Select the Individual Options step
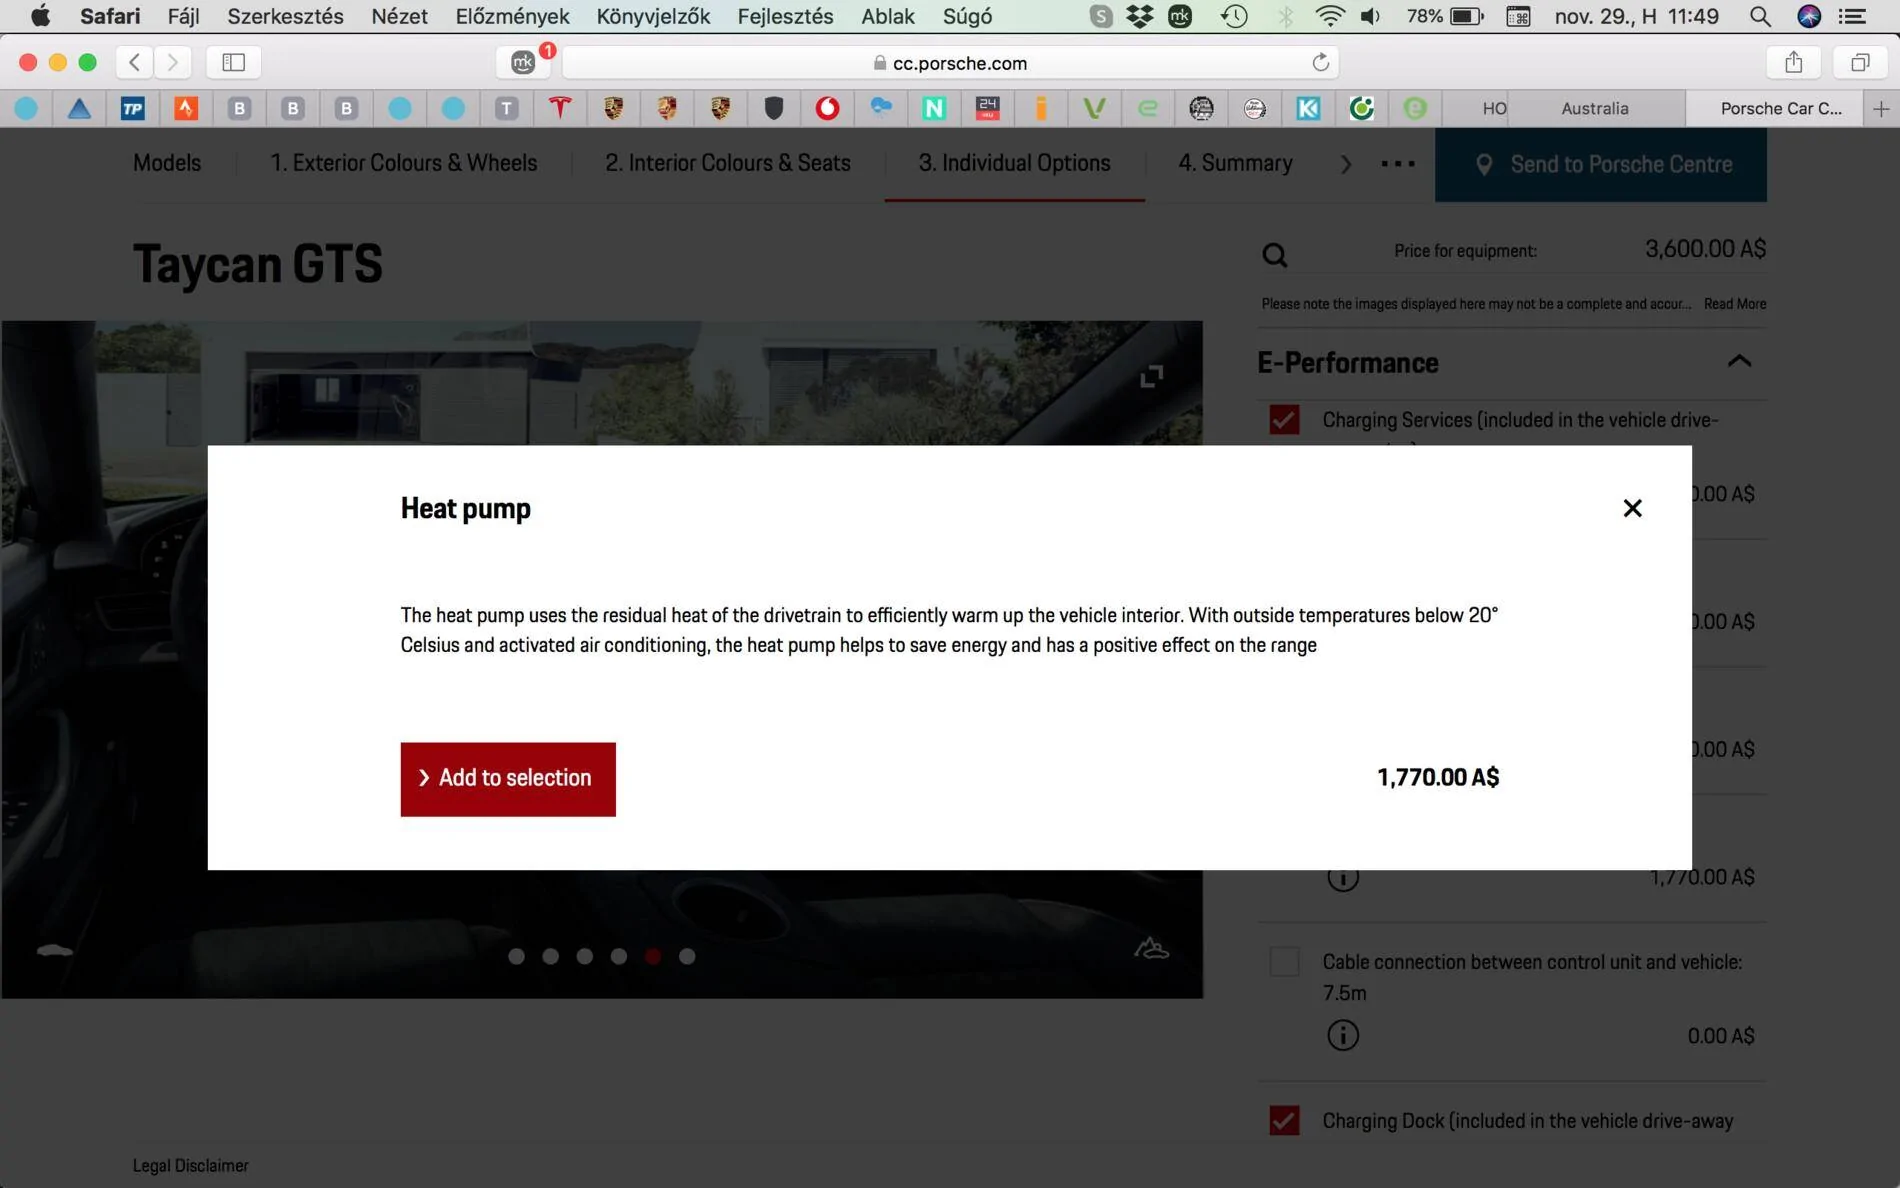Image resolution: width=1900 pixels, height=1188 pixels. coord(1014,163)
